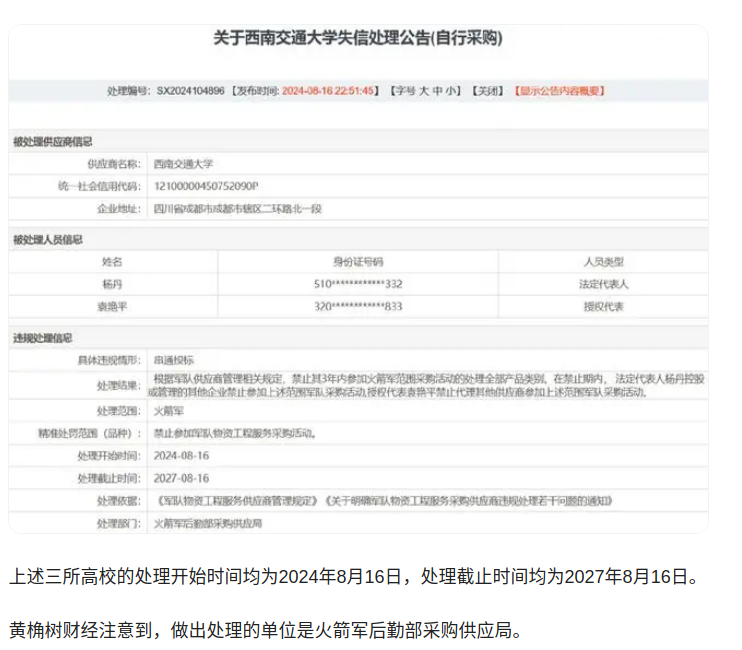Click the medium font size option 中

[x=438, y=91]
